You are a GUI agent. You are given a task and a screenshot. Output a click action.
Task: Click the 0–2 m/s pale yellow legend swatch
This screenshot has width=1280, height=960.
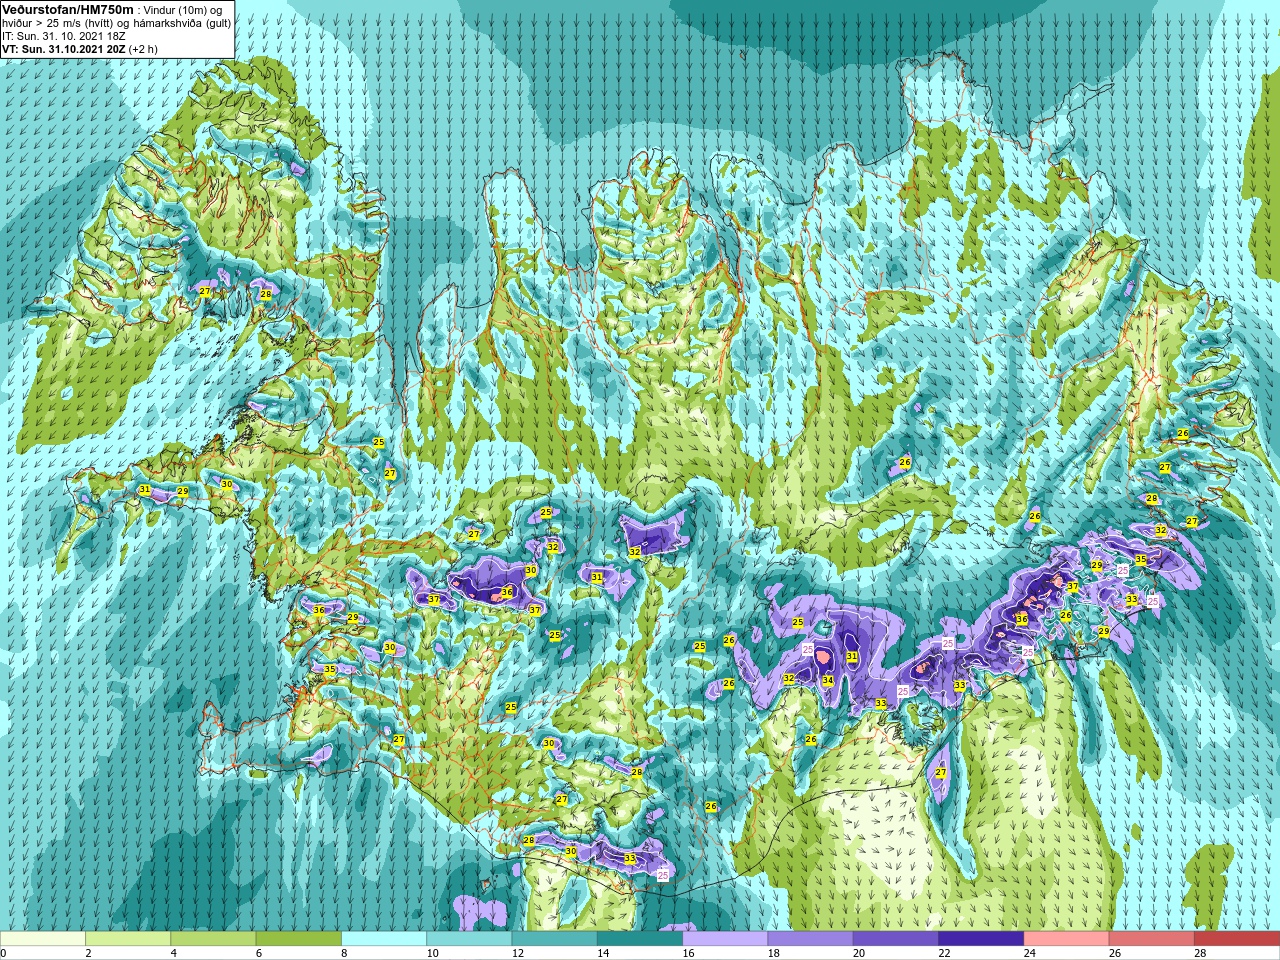[43, 939]
